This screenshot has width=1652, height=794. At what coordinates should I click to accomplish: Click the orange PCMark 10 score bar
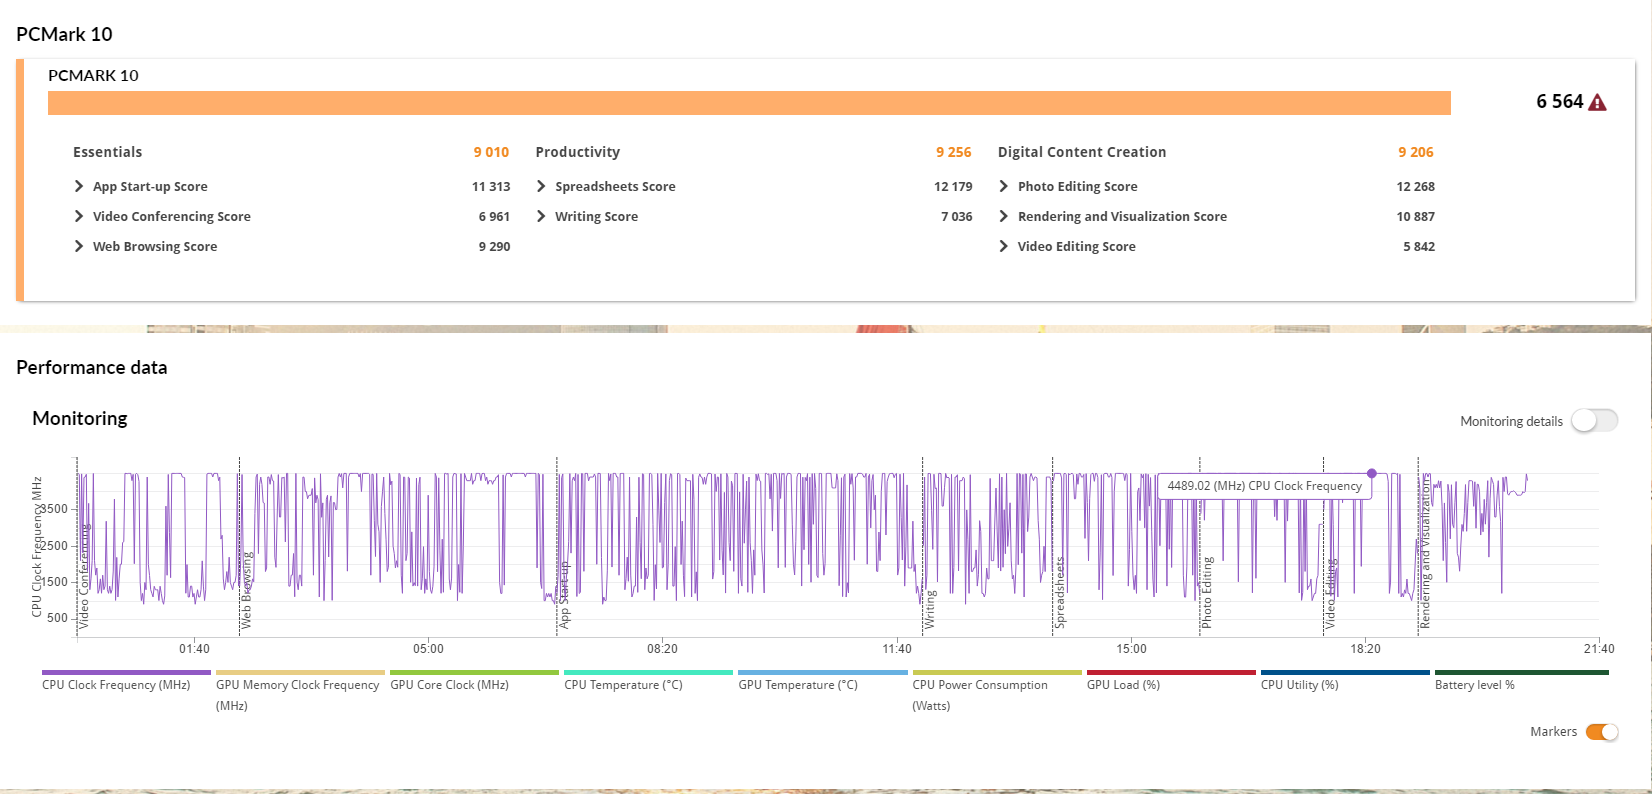tap(749, 103)
